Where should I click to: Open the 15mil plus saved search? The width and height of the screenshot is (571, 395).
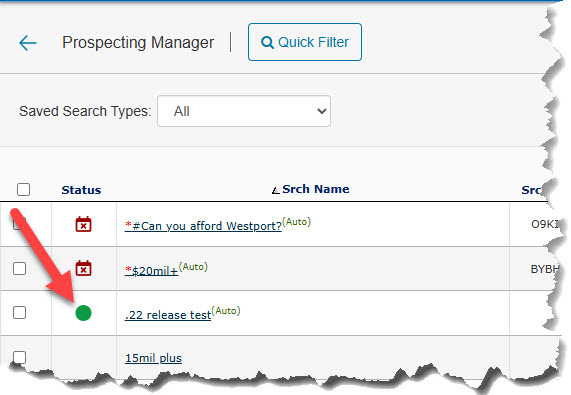[153, 358]
